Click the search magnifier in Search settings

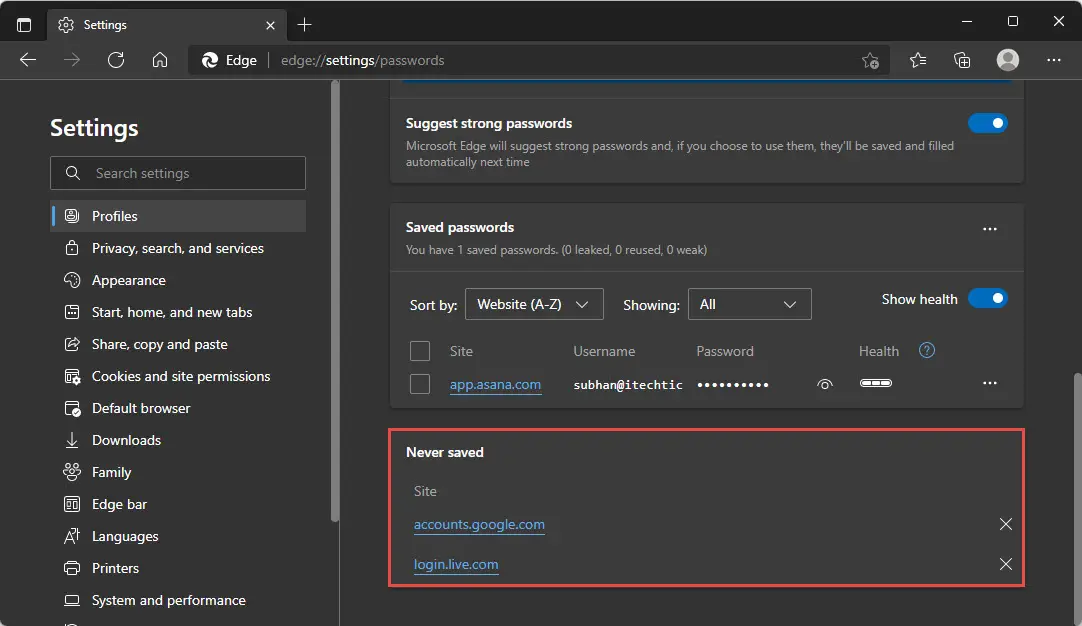click(x=72, y=173)
